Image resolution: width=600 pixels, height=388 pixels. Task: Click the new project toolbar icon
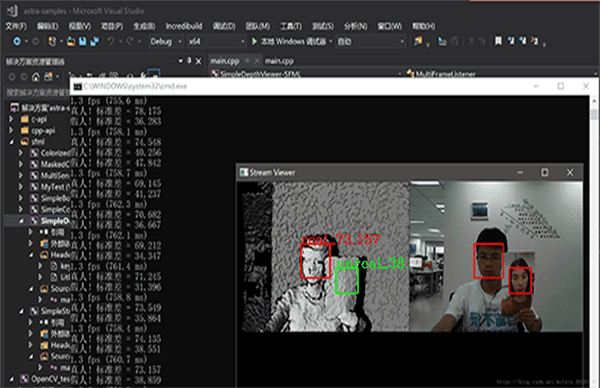point(52,41)
